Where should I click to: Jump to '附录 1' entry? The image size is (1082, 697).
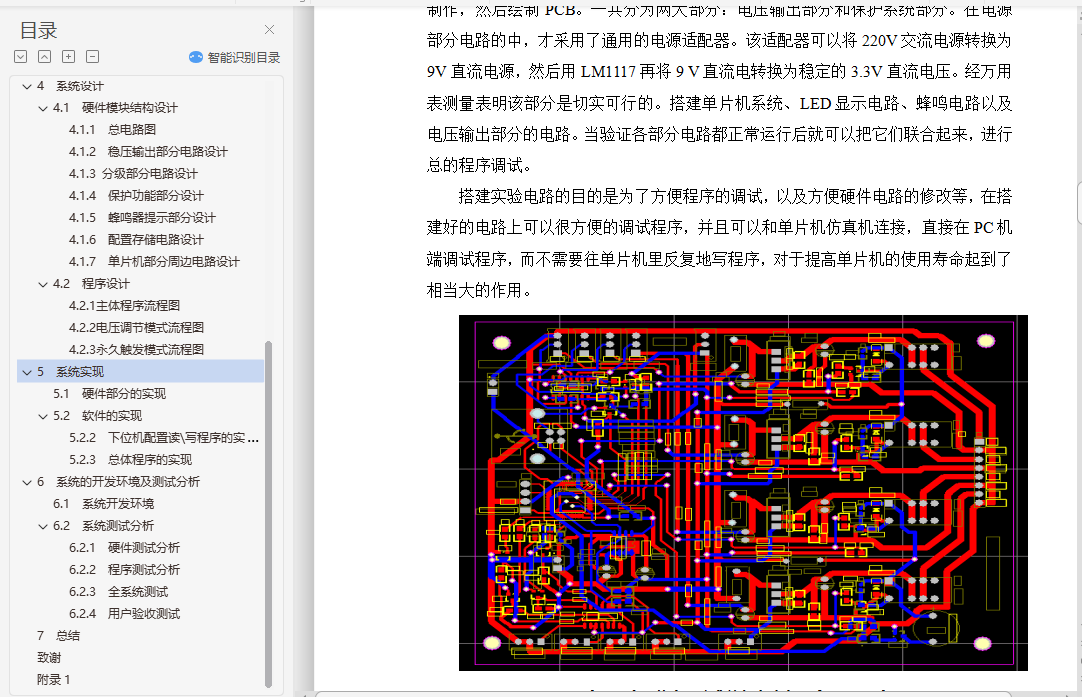point(53,680)
